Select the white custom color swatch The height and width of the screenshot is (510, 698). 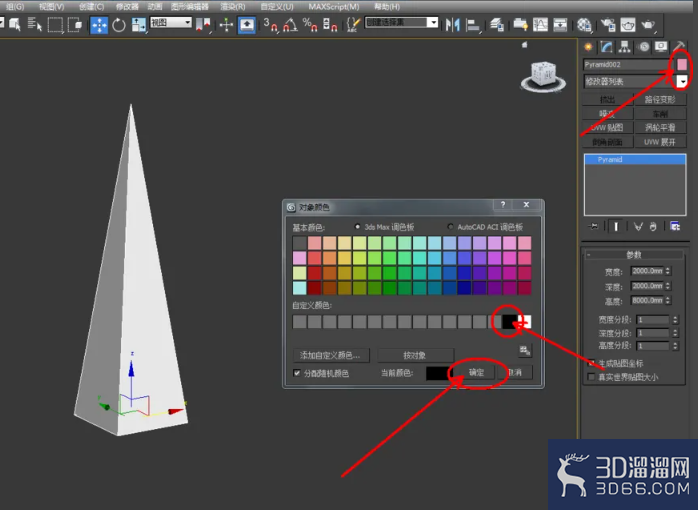pos(526,322)
